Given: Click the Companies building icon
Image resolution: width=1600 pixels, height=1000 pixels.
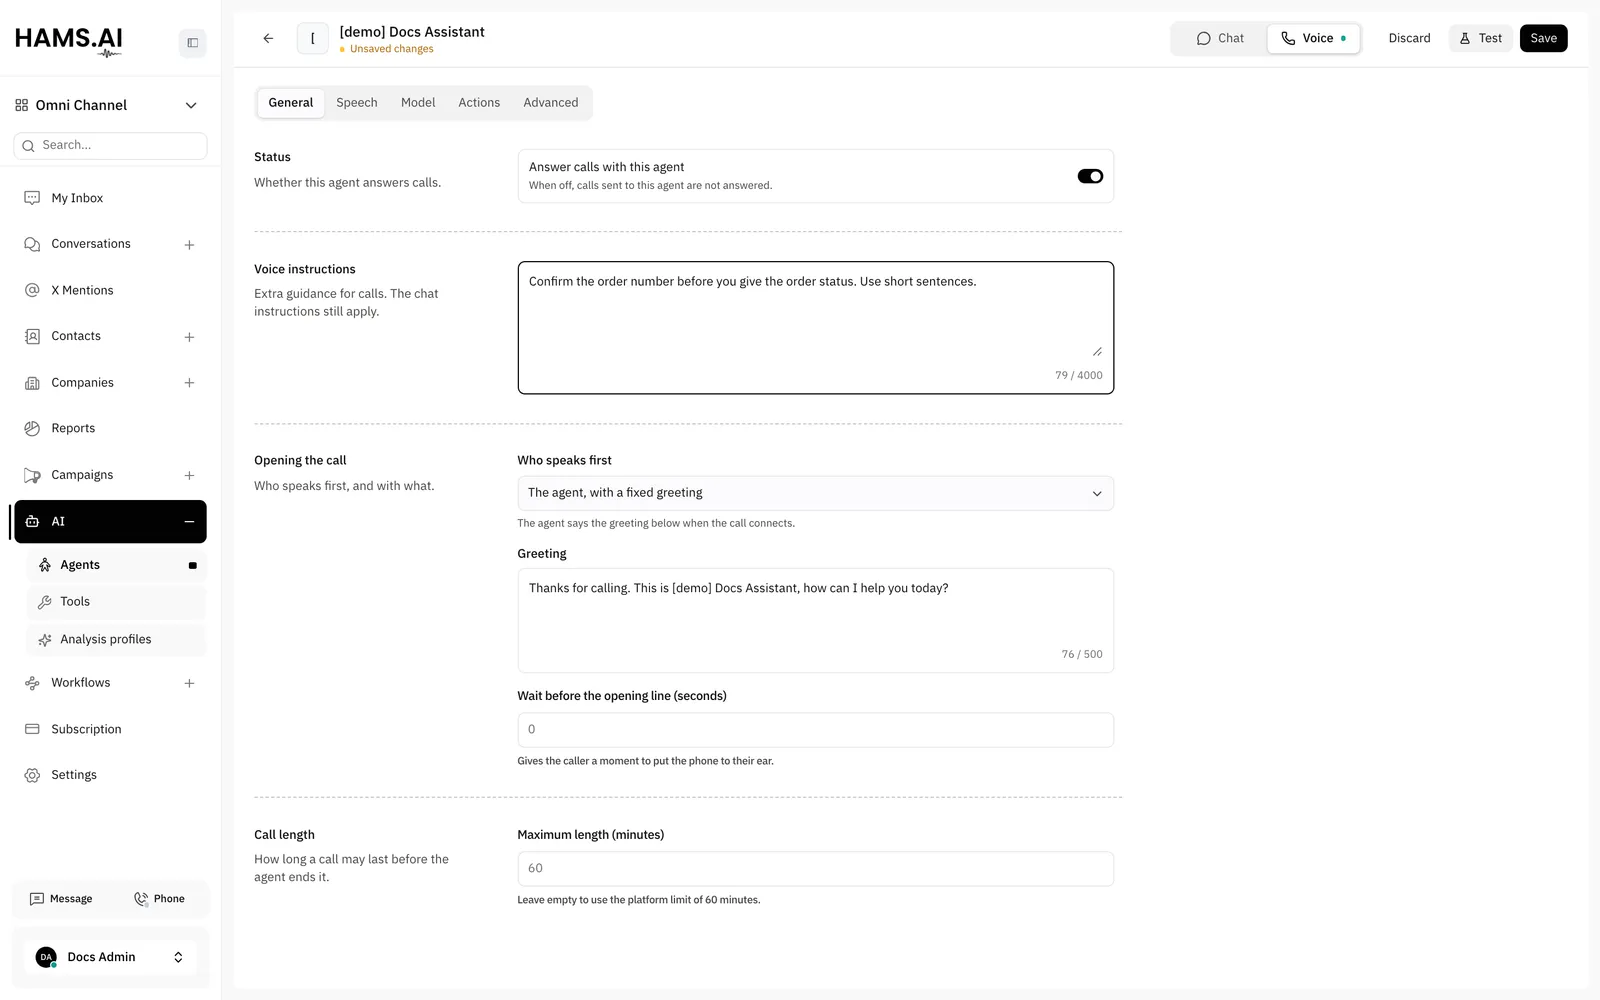Looking at the screenshot, I should coord(32,383).
